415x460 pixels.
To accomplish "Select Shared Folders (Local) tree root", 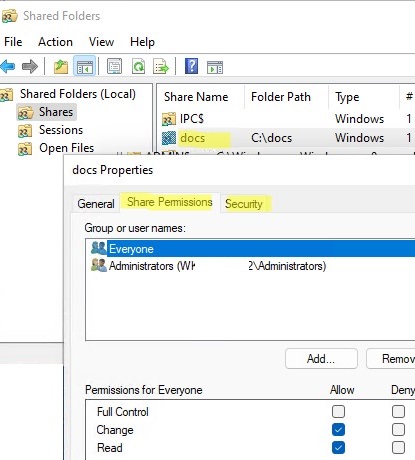I will point(78,94).
